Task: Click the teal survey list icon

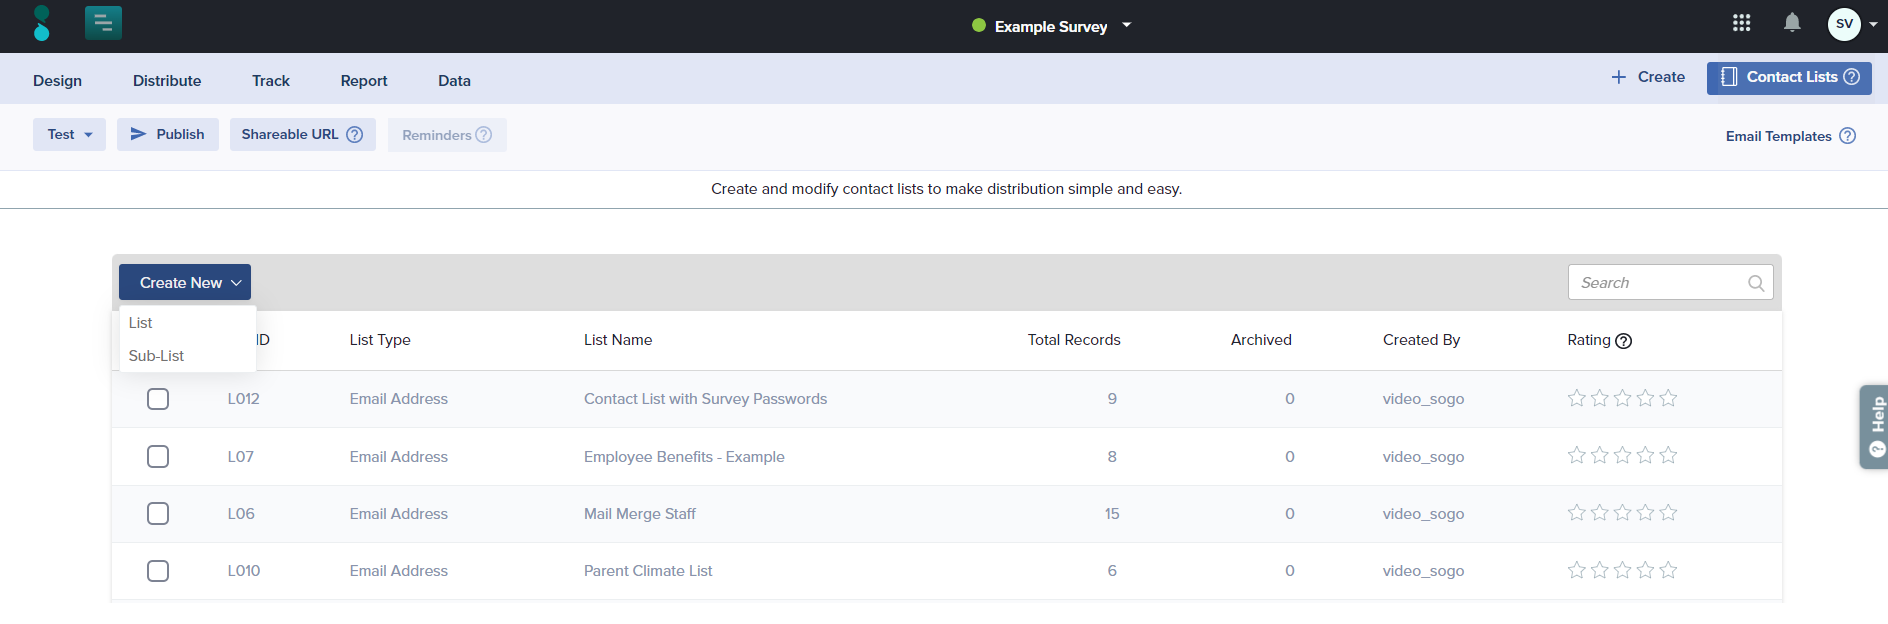Action: [103, 23]
